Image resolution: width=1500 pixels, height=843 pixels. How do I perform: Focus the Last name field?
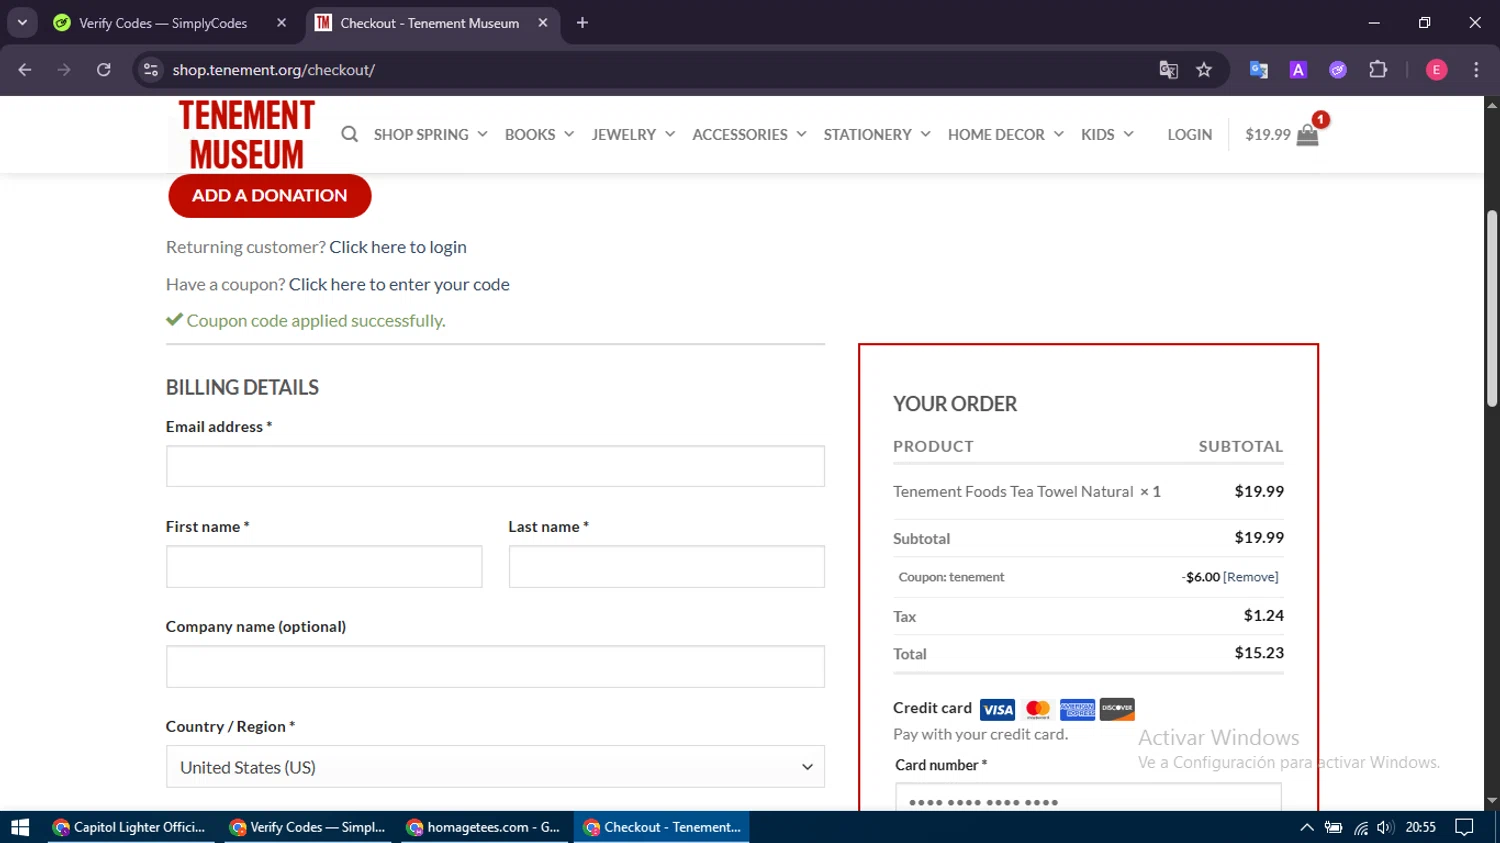click(x=666, y=566)
